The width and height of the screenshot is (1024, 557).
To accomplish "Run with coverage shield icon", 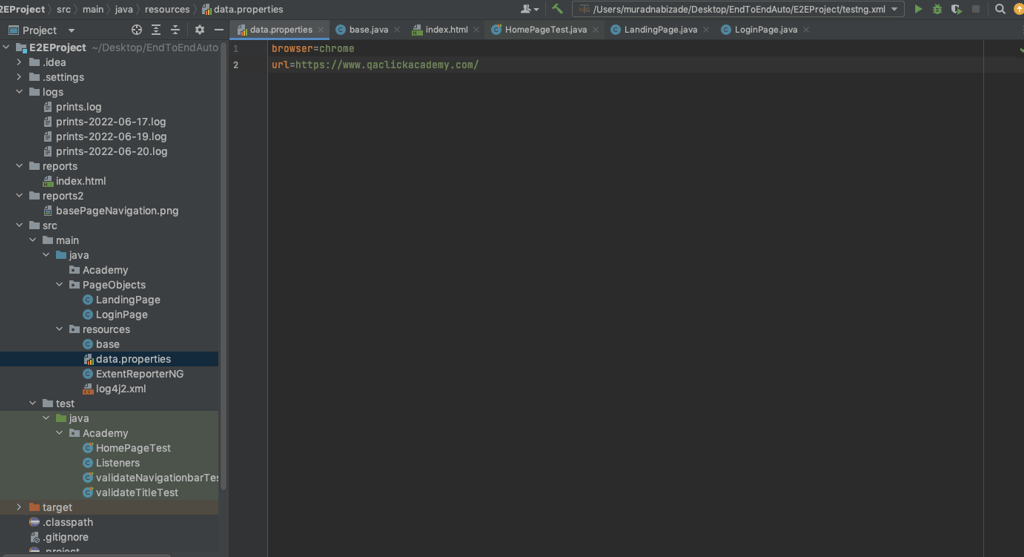I will click(x=956, y=9).
